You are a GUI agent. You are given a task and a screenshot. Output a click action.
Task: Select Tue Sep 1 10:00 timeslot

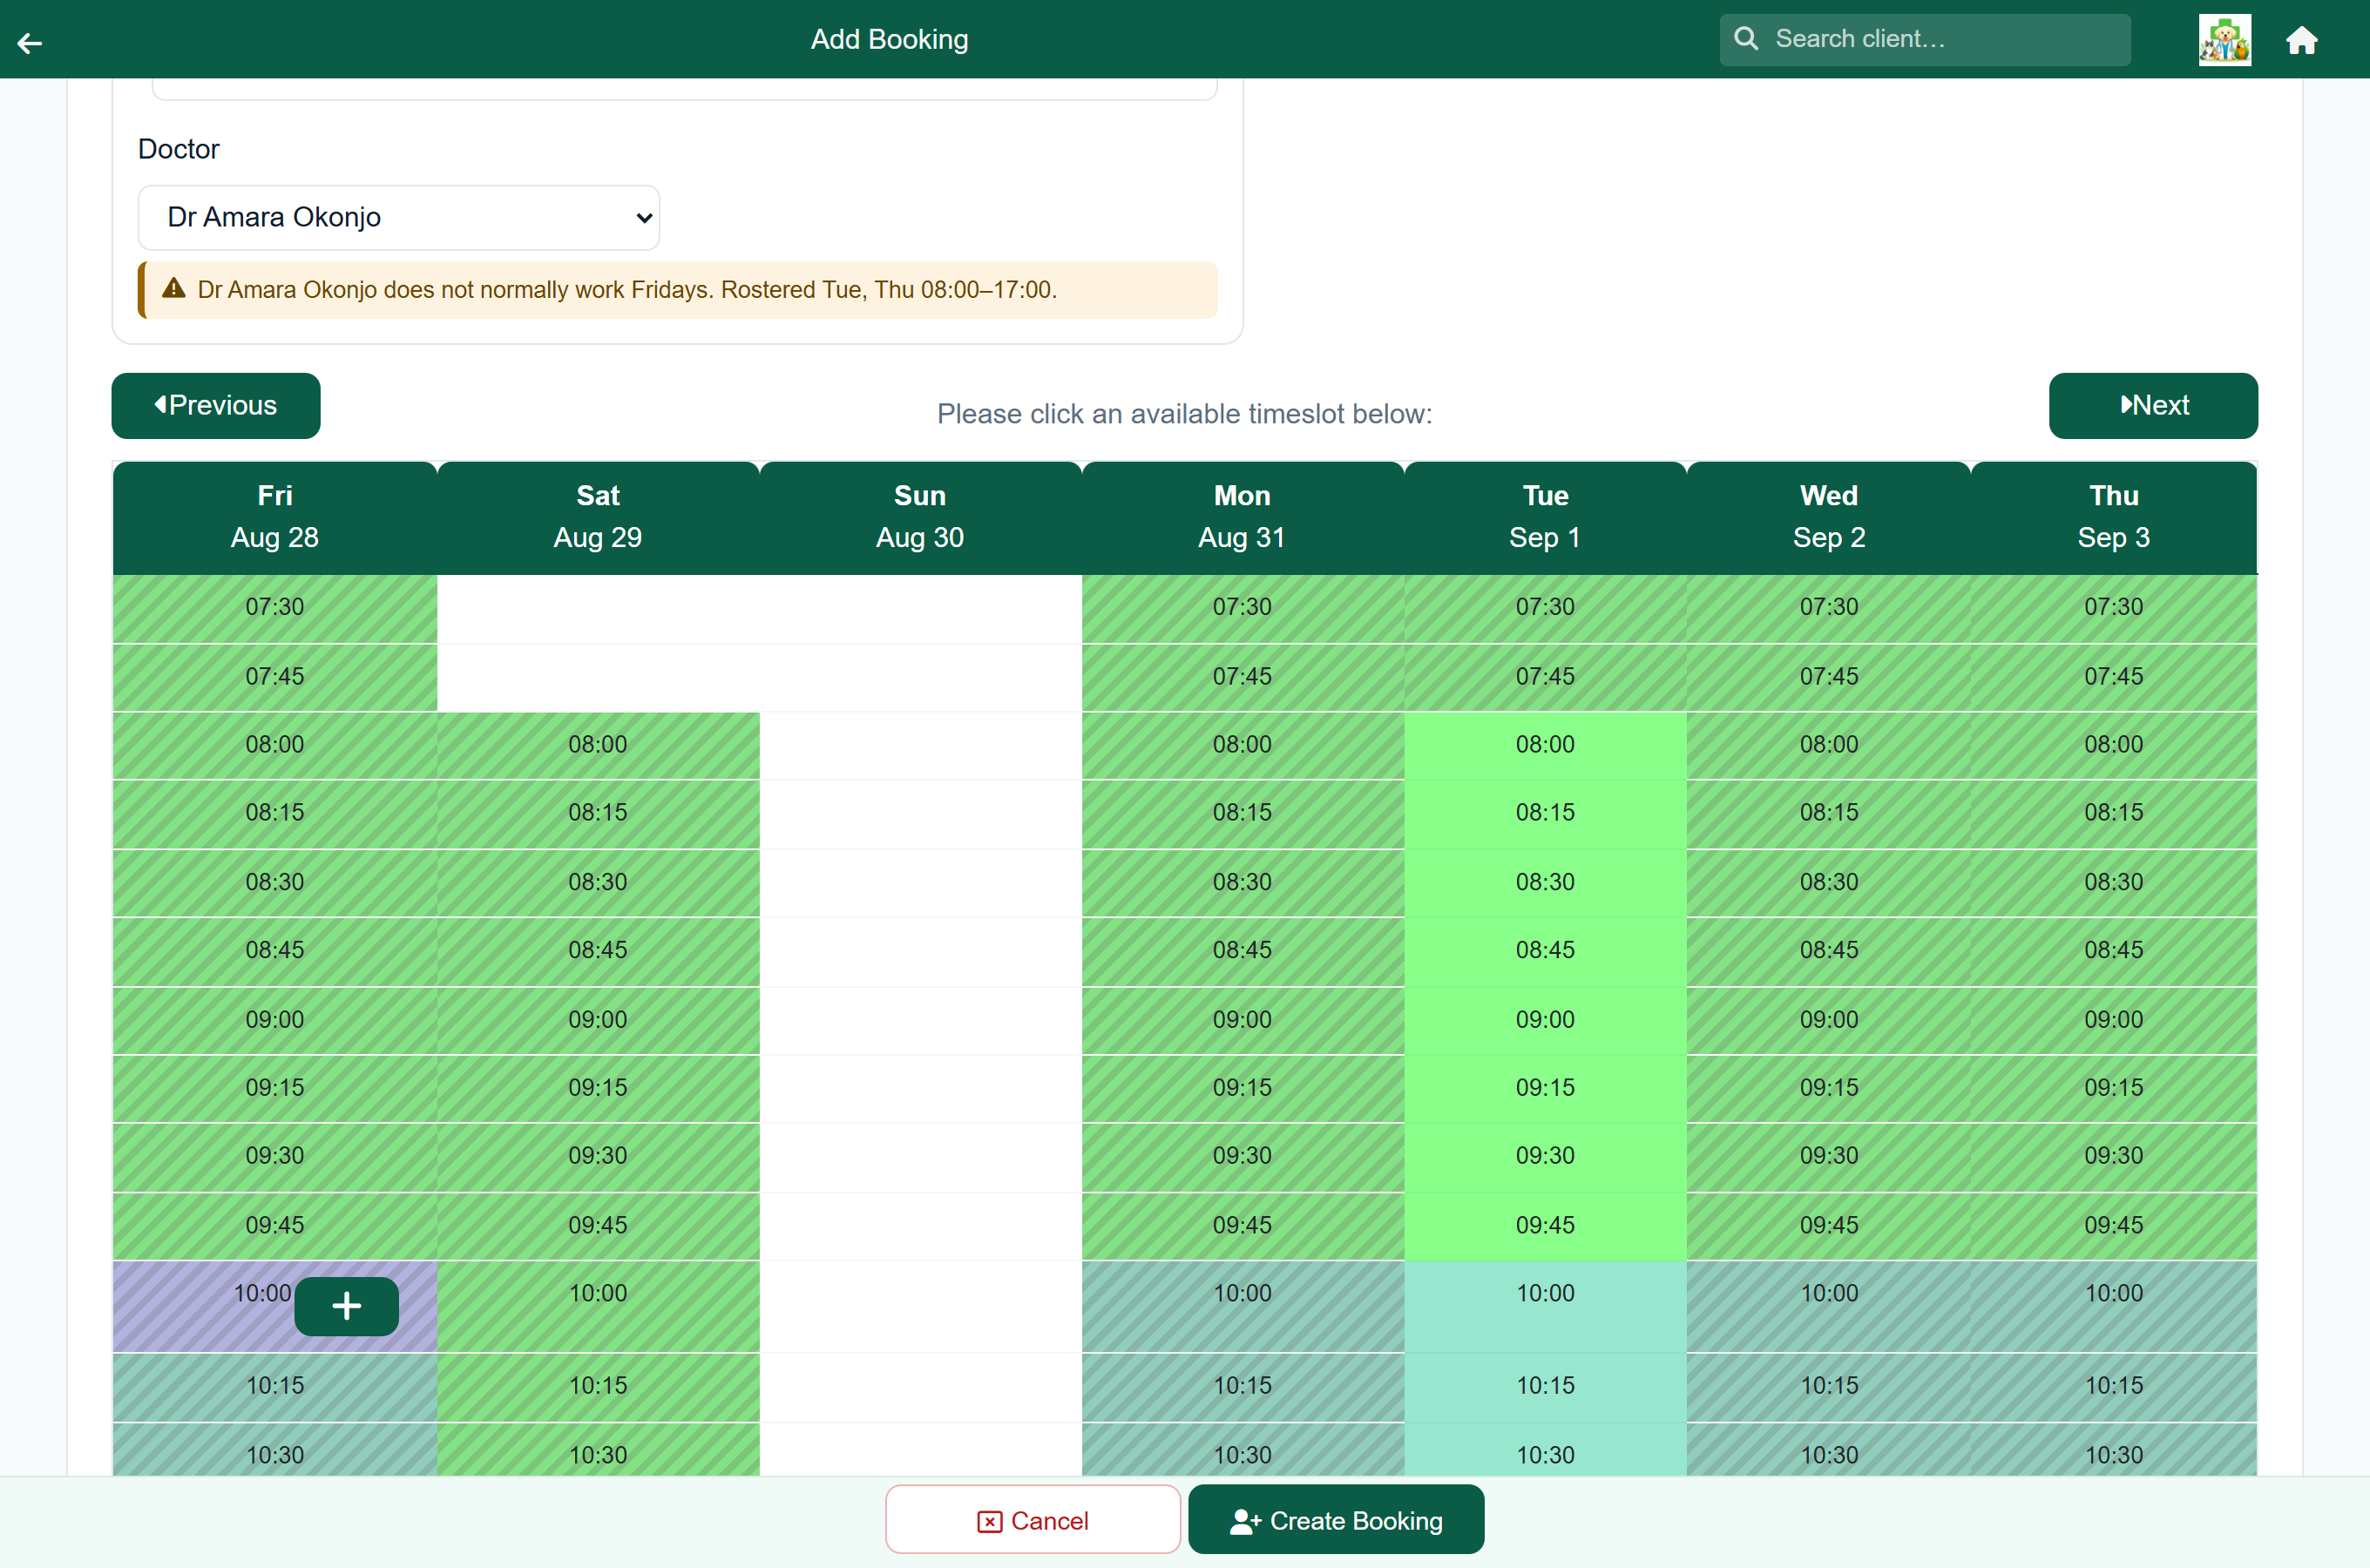click(x=1544, y=1306)
